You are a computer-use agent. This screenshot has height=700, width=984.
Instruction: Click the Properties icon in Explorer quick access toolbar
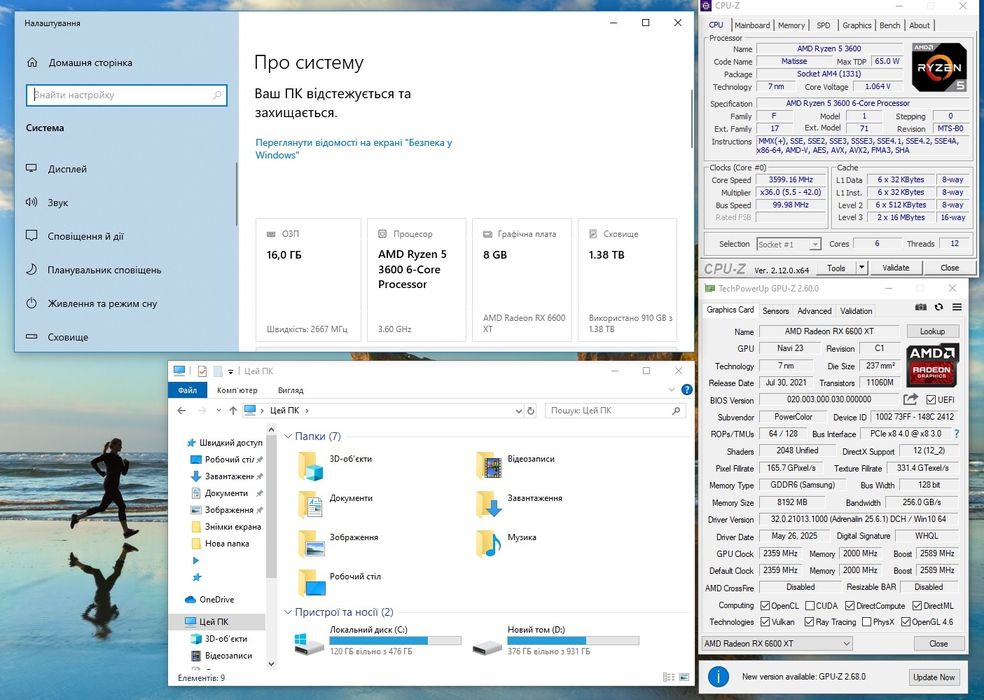(x=202, y=371)
